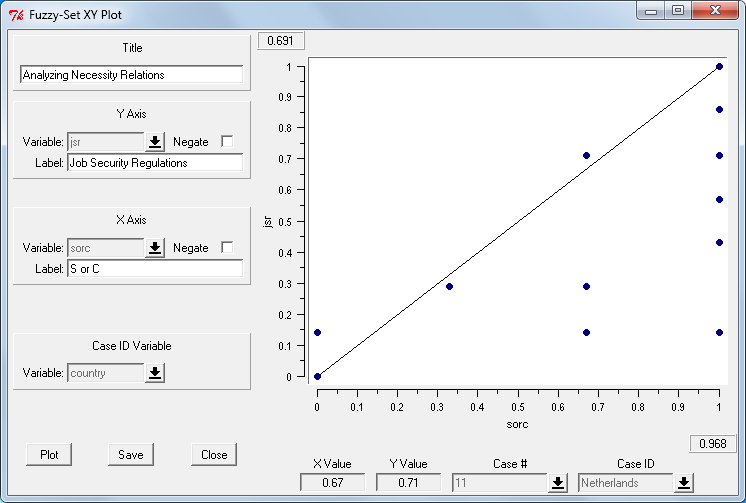Edit the Job Security Regulations label field
The height and width of the screenshot is (503, 746).
154,163
